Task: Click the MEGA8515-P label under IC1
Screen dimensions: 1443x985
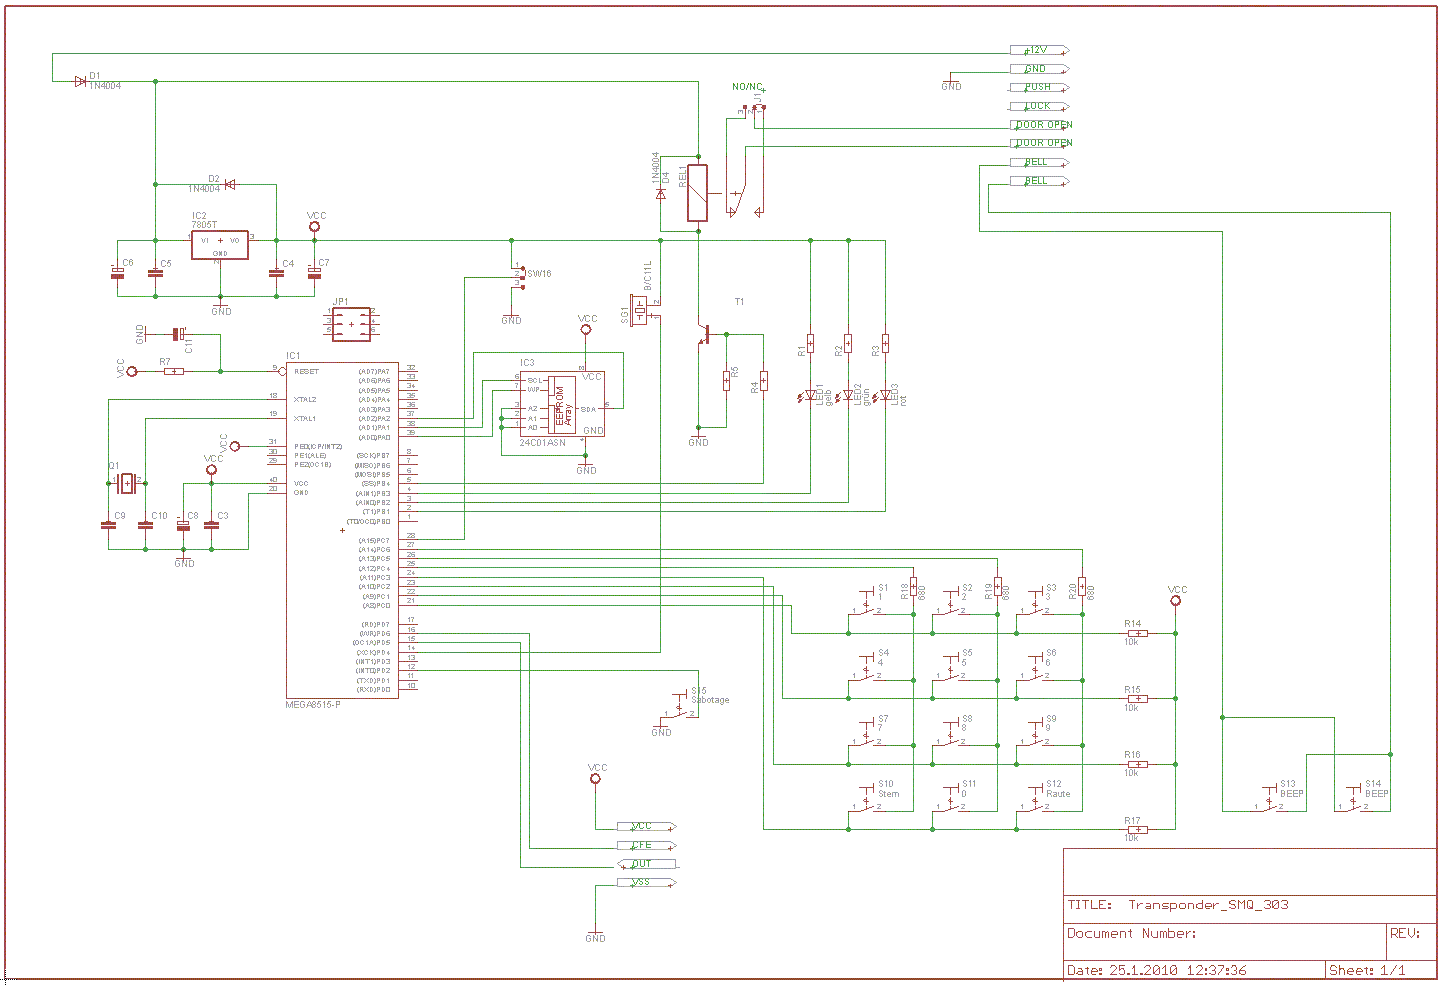Action: (x=313, y=705)
